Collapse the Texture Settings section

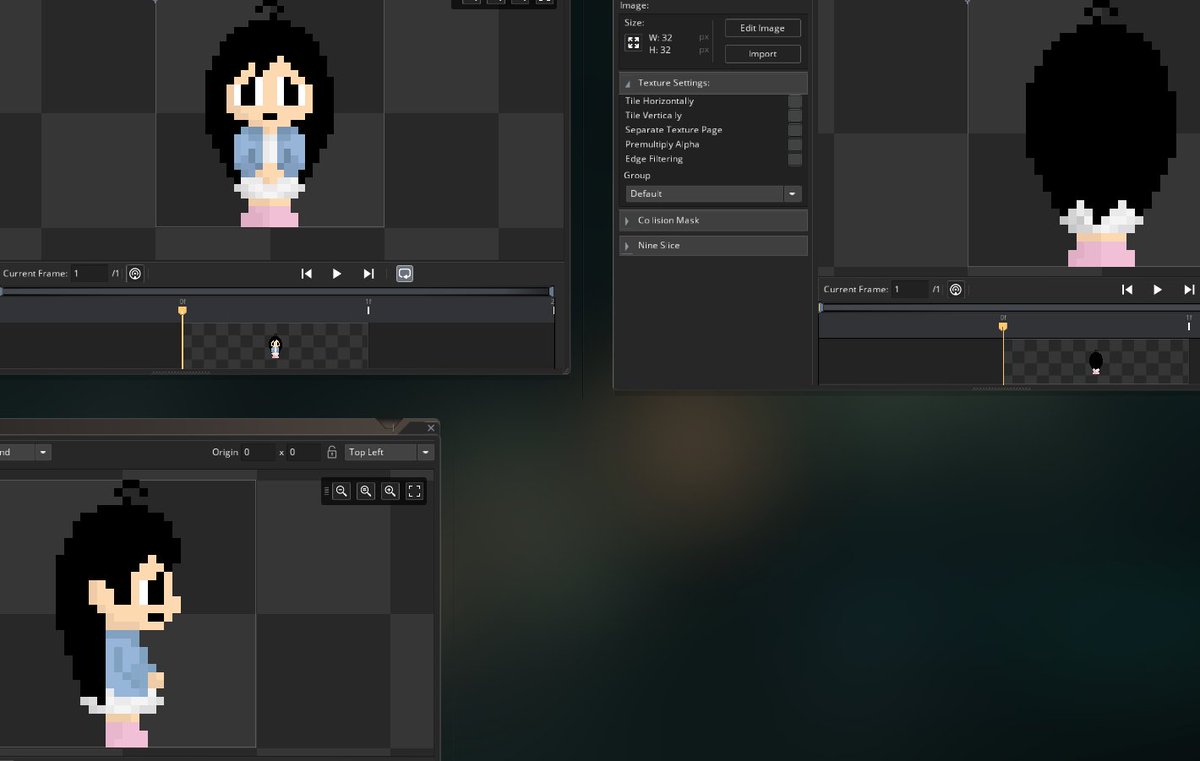(x=714, y=82)
